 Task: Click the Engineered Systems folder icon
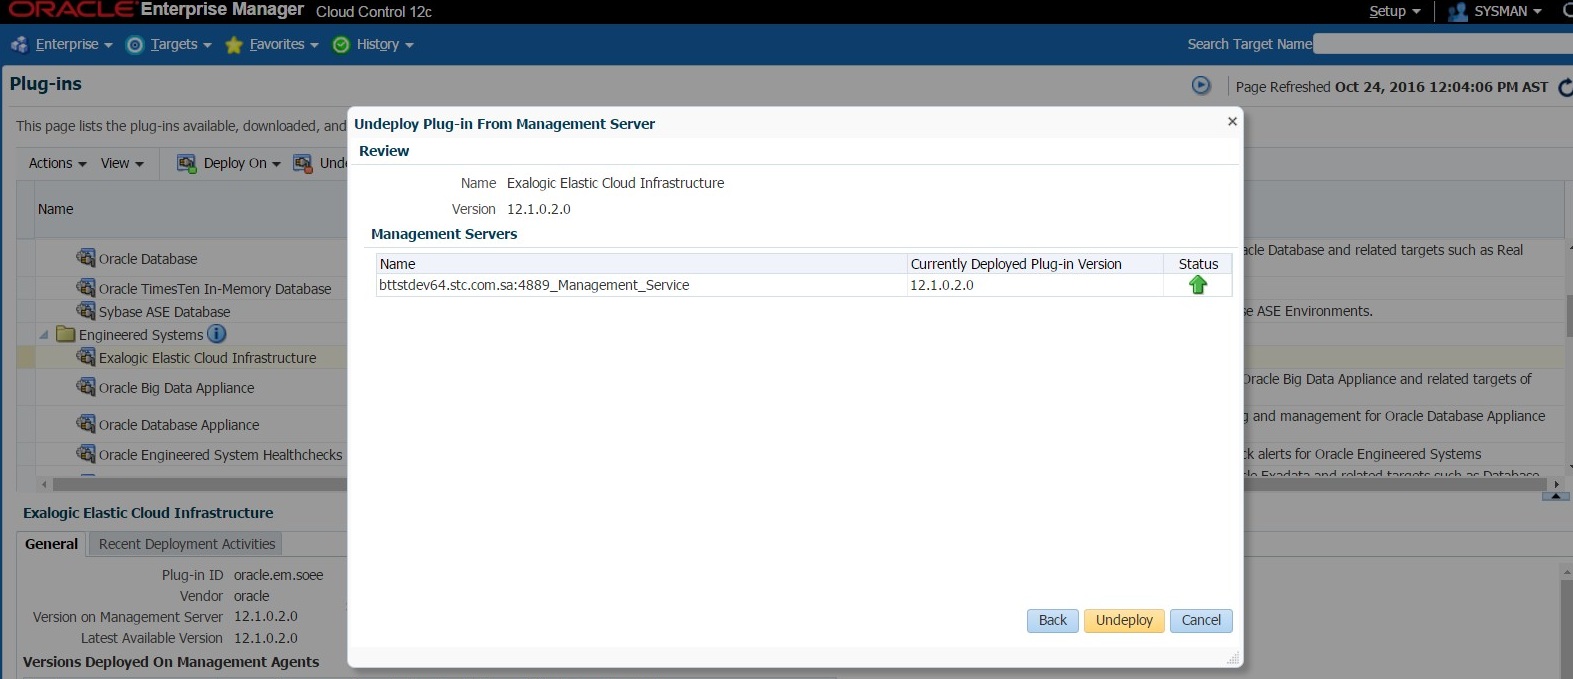(66, 334)
